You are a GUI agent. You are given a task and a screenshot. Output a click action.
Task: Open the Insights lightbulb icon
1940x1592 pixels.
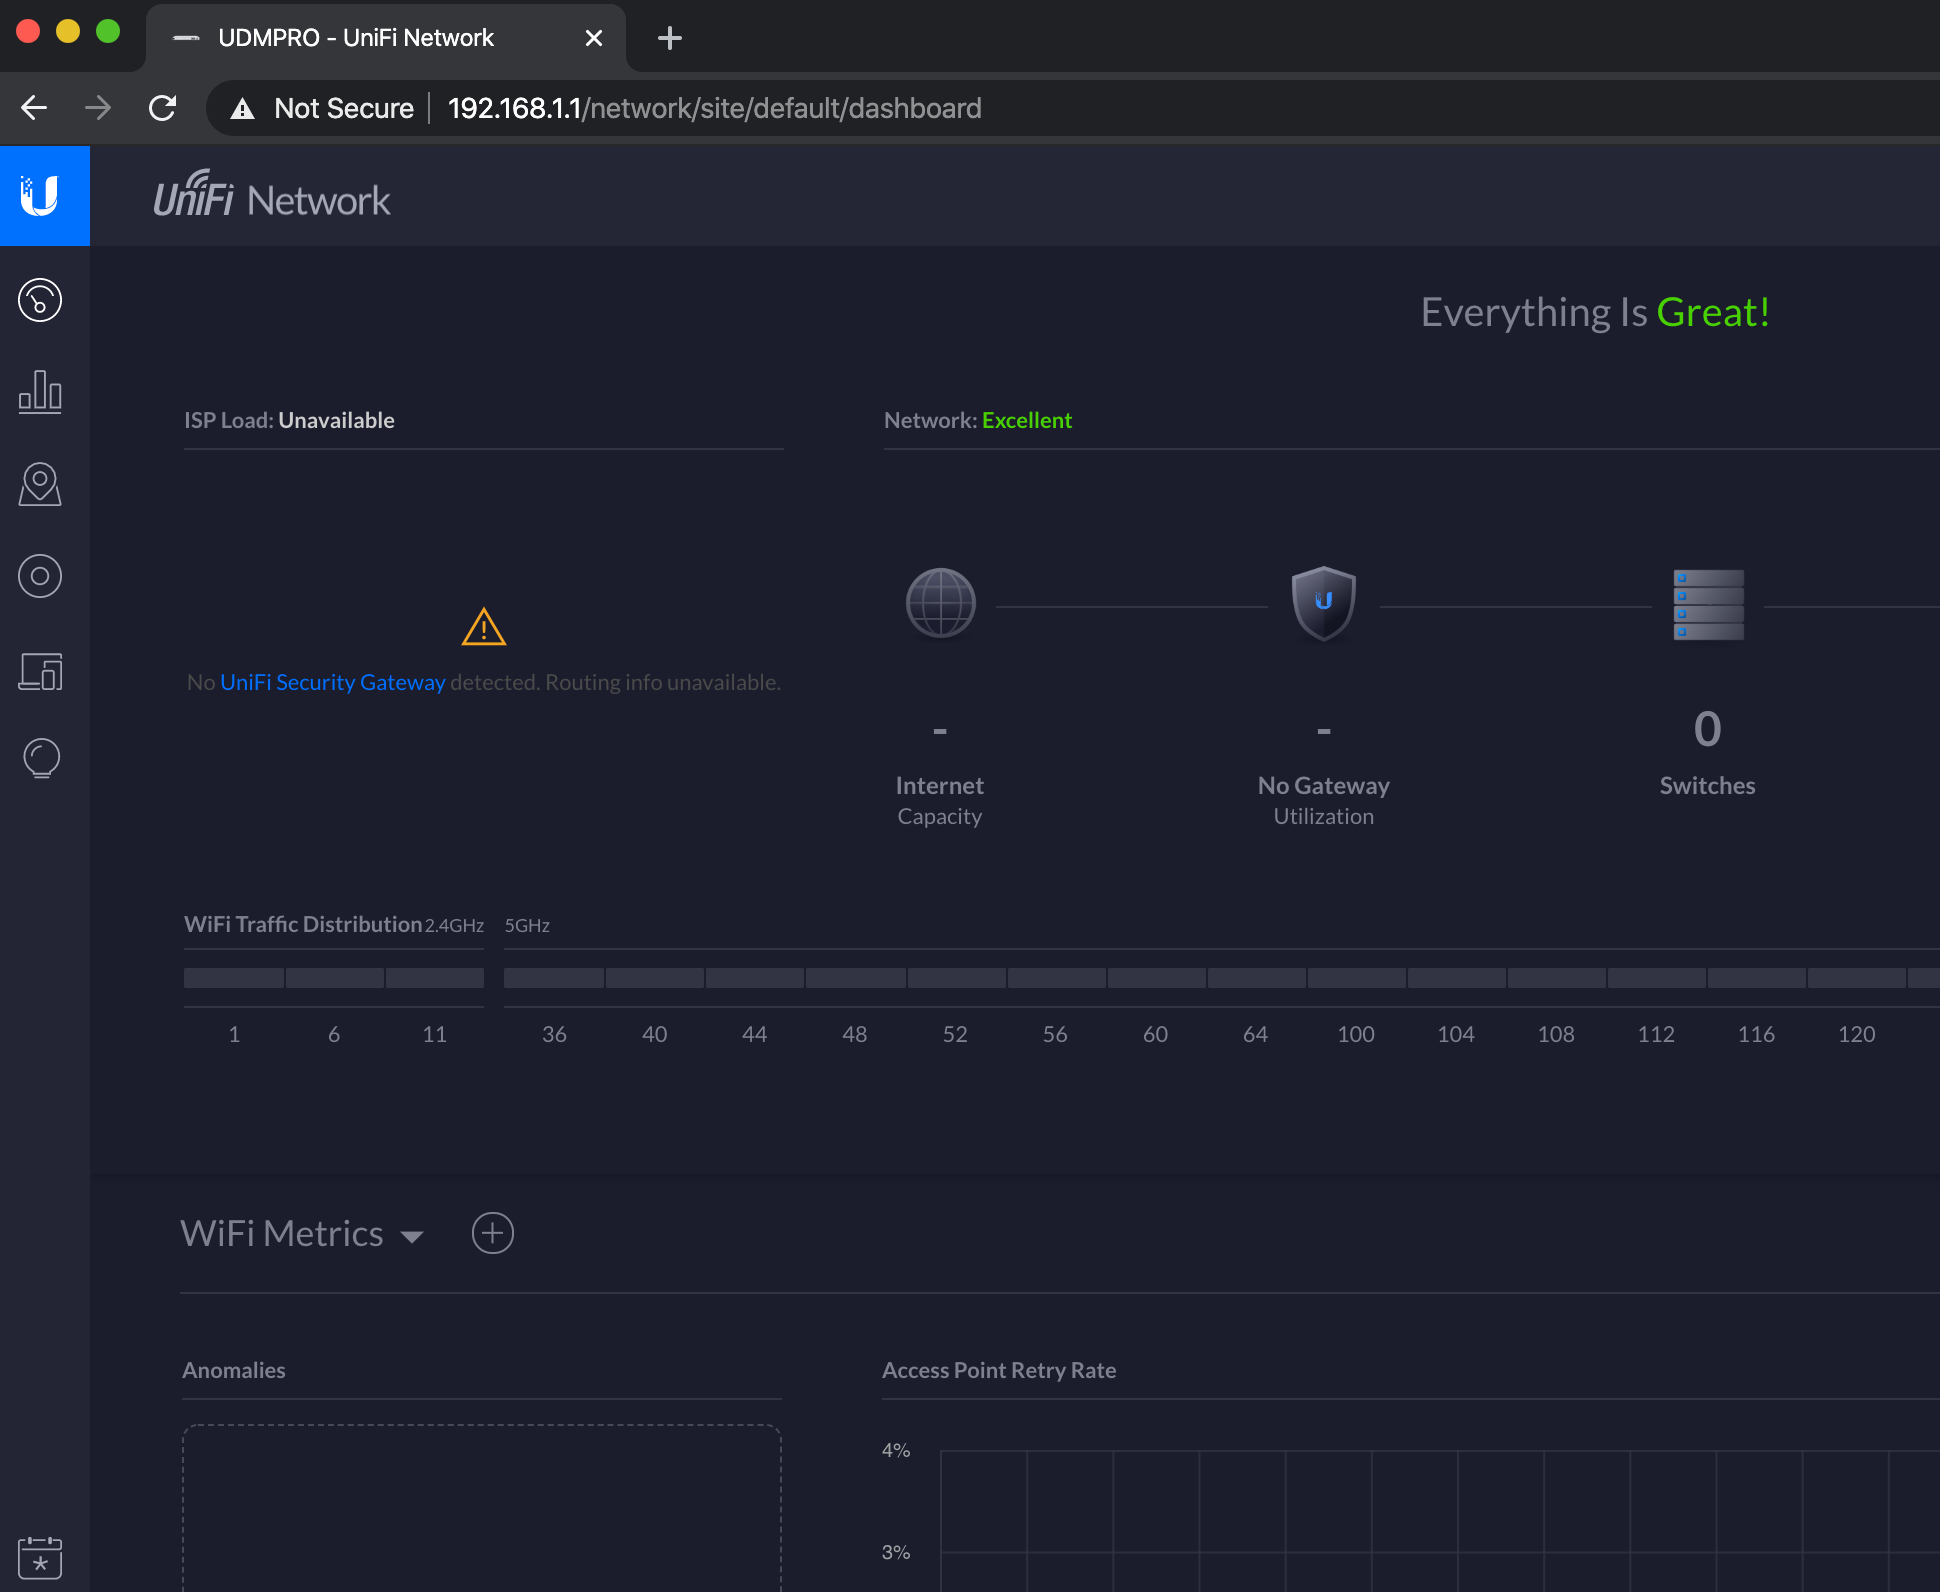(40, 758)
